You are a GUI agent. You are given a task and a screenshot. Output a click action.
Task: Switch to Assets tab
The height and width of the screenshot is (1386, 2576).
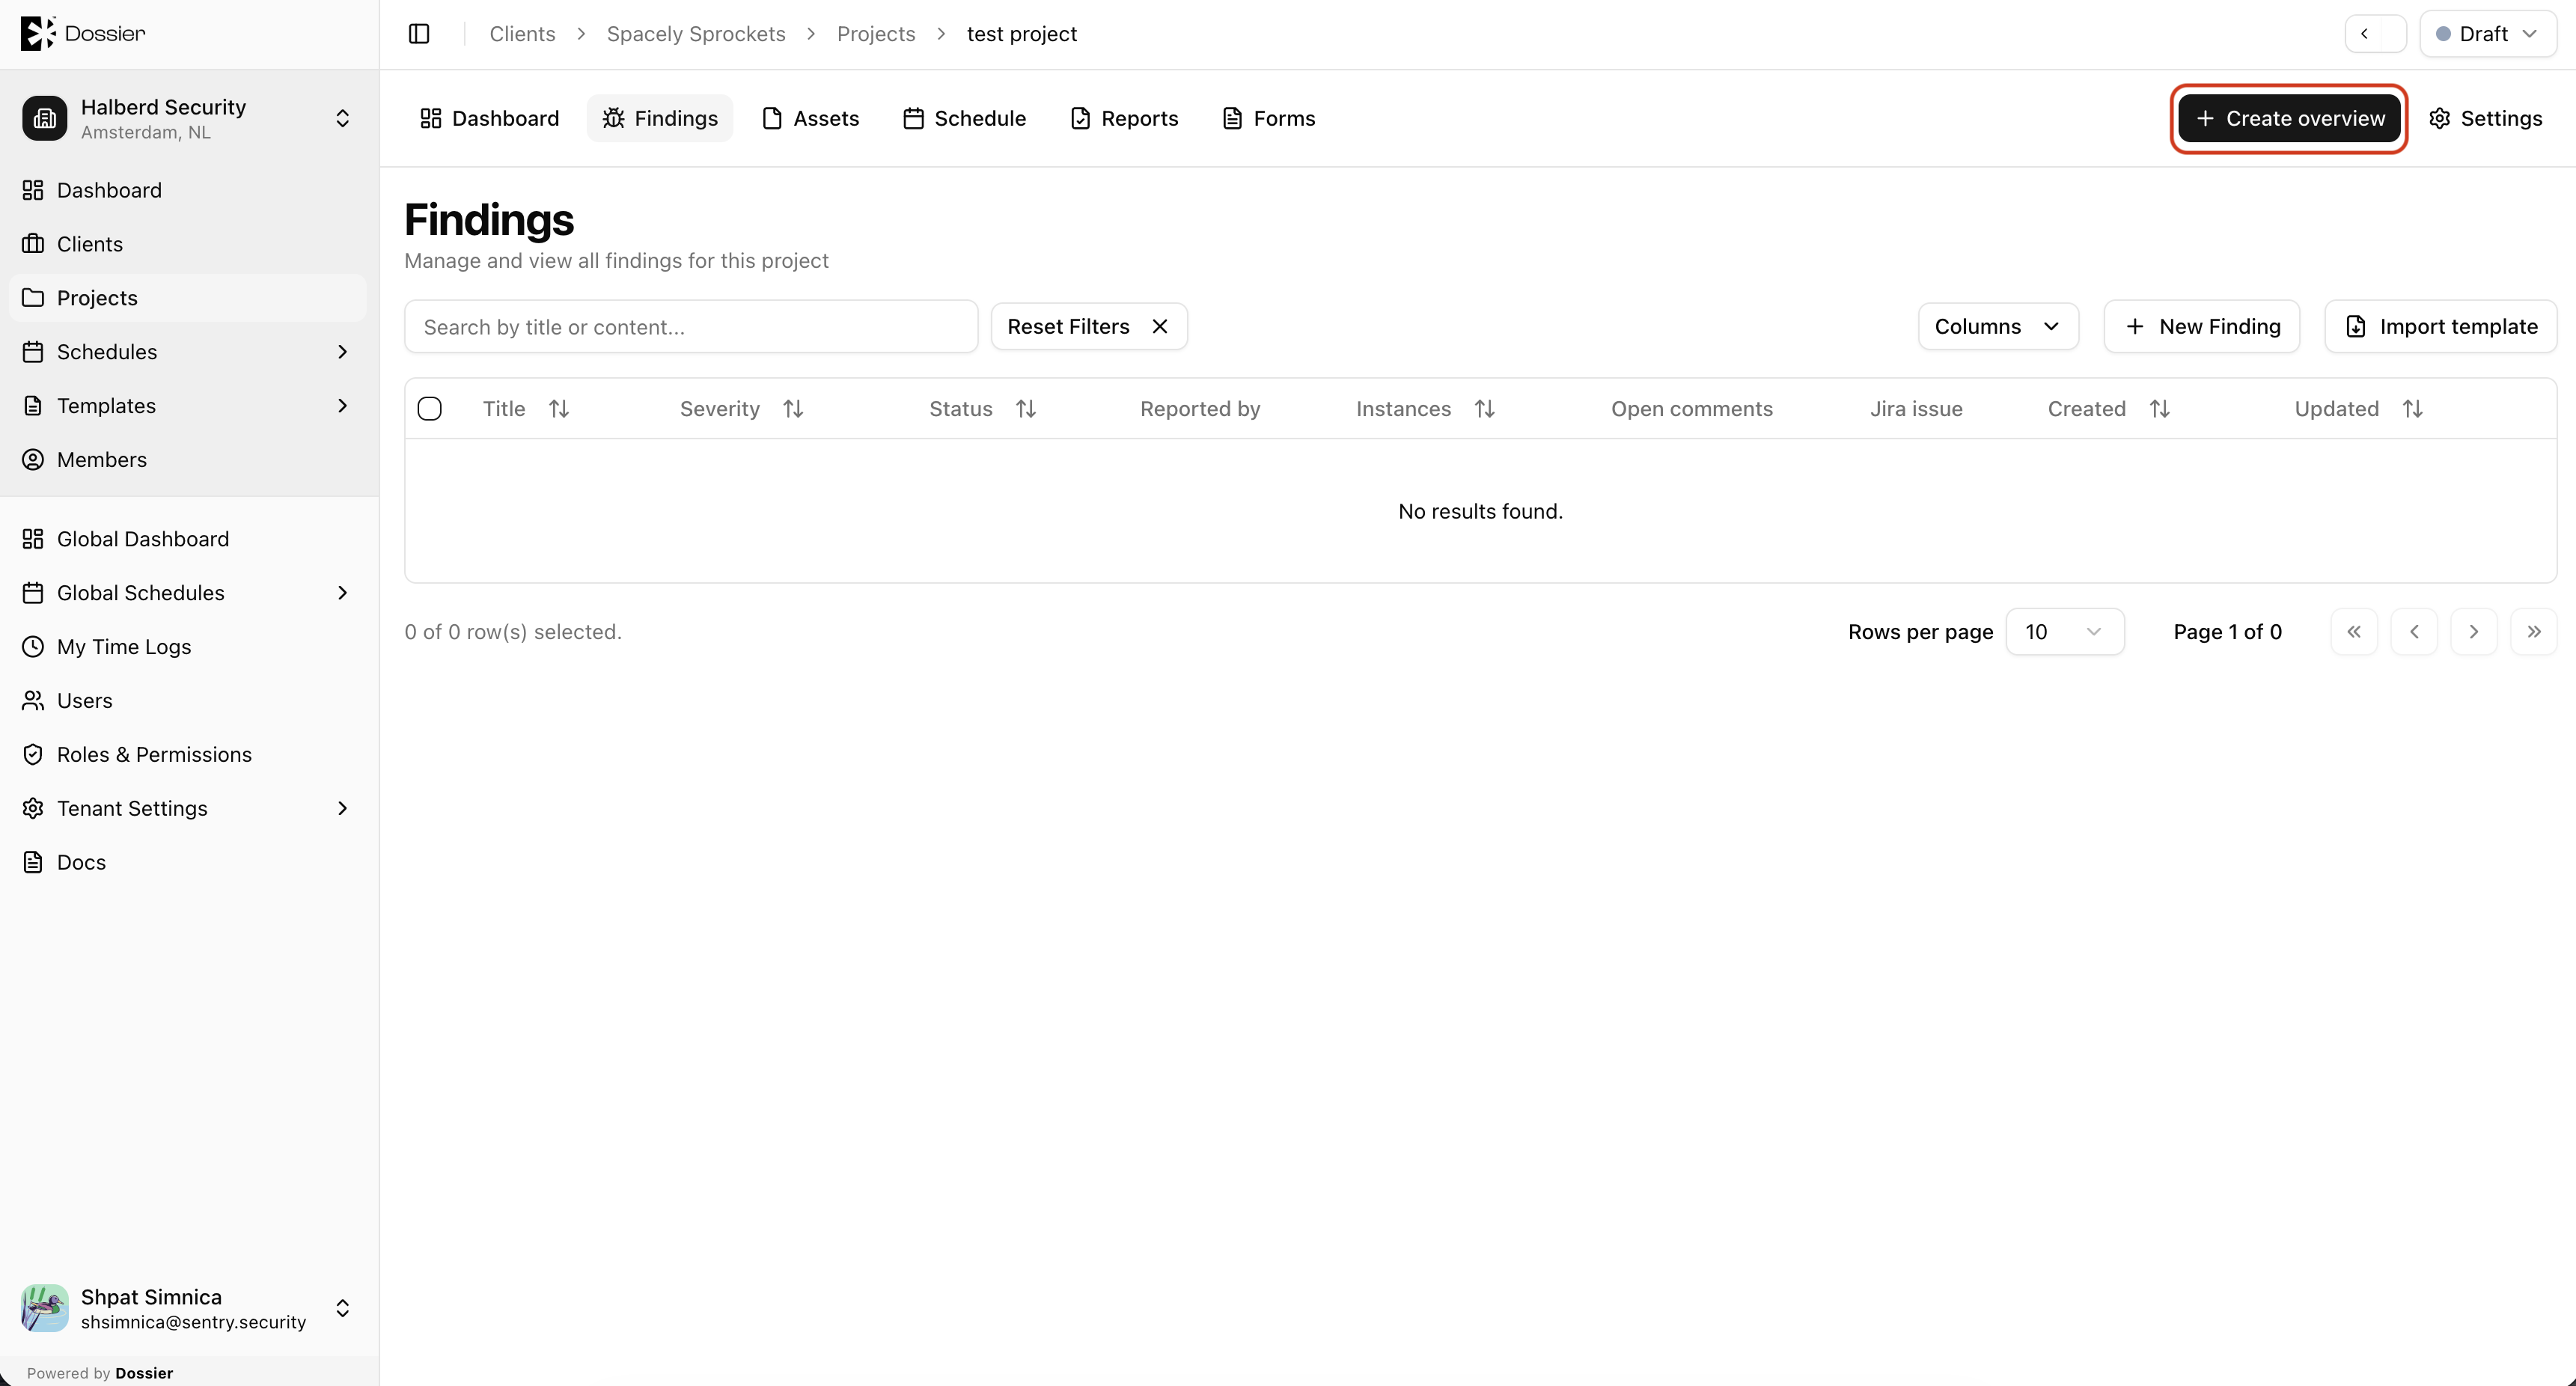pos(811,118)
